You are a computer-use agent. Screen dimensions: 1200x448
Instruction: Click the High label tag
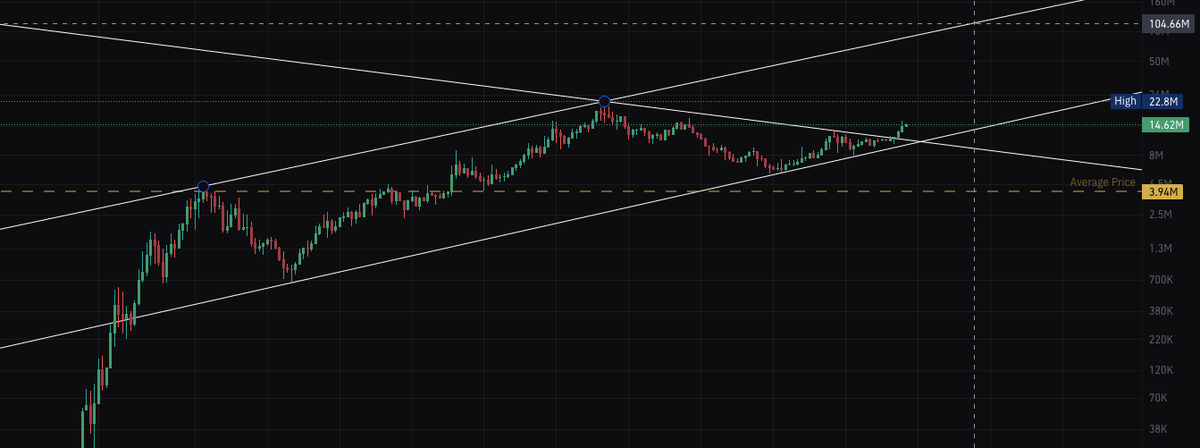pos(1125,101)
